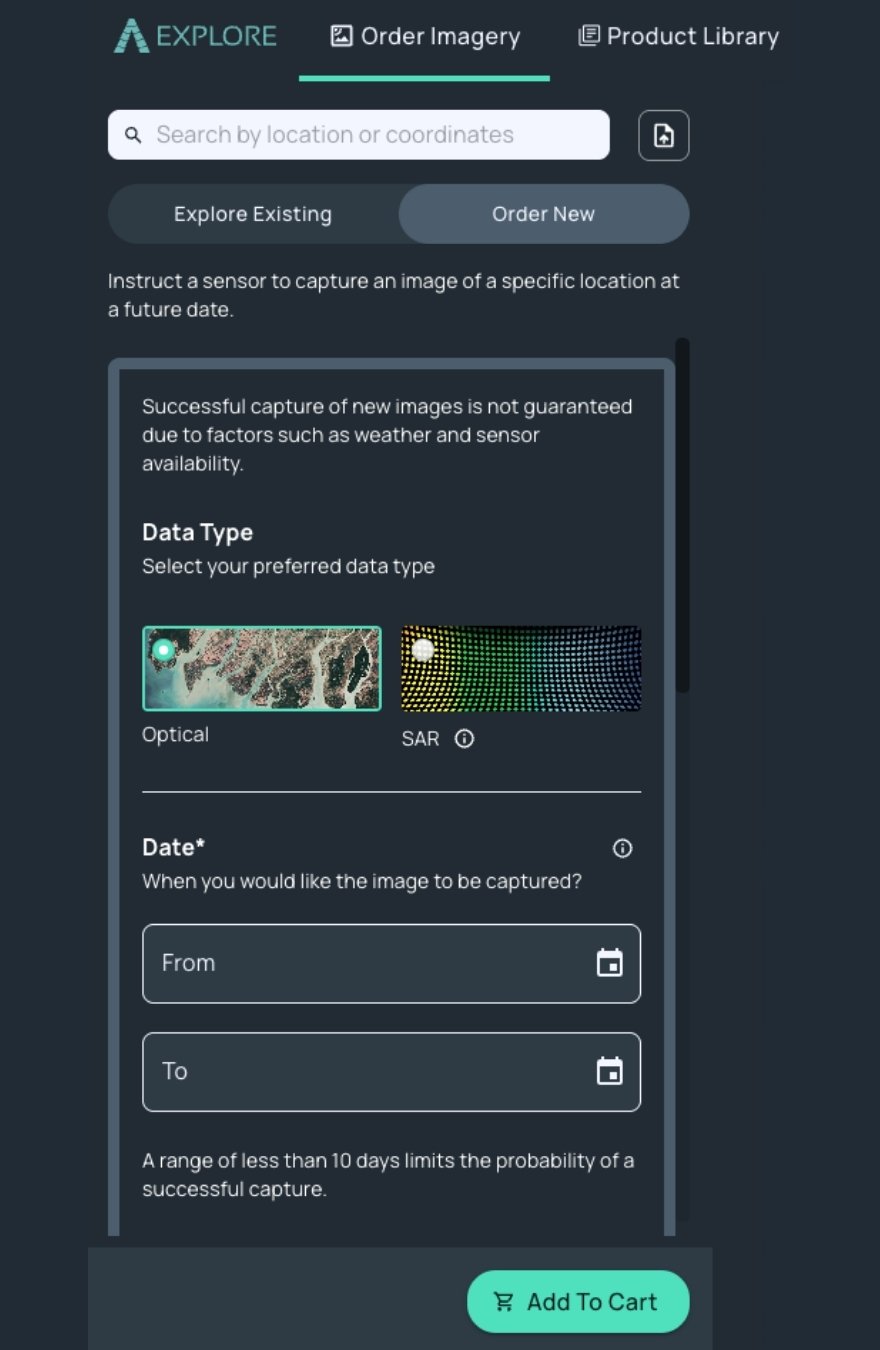Select the Optical data type radio
The width and height of the screenshot is (880, 1350).
pos(163,650)
